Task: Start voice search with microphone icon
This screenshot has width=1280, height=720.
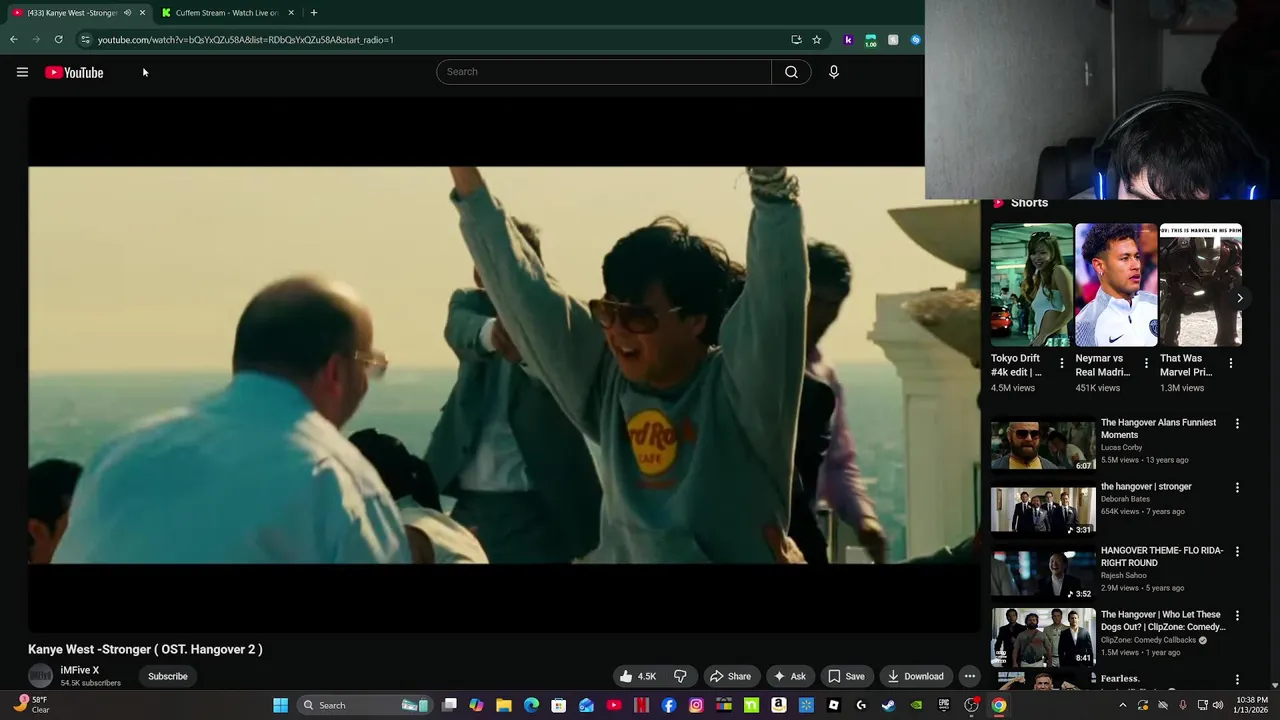Action: click(x=833, y=72)
